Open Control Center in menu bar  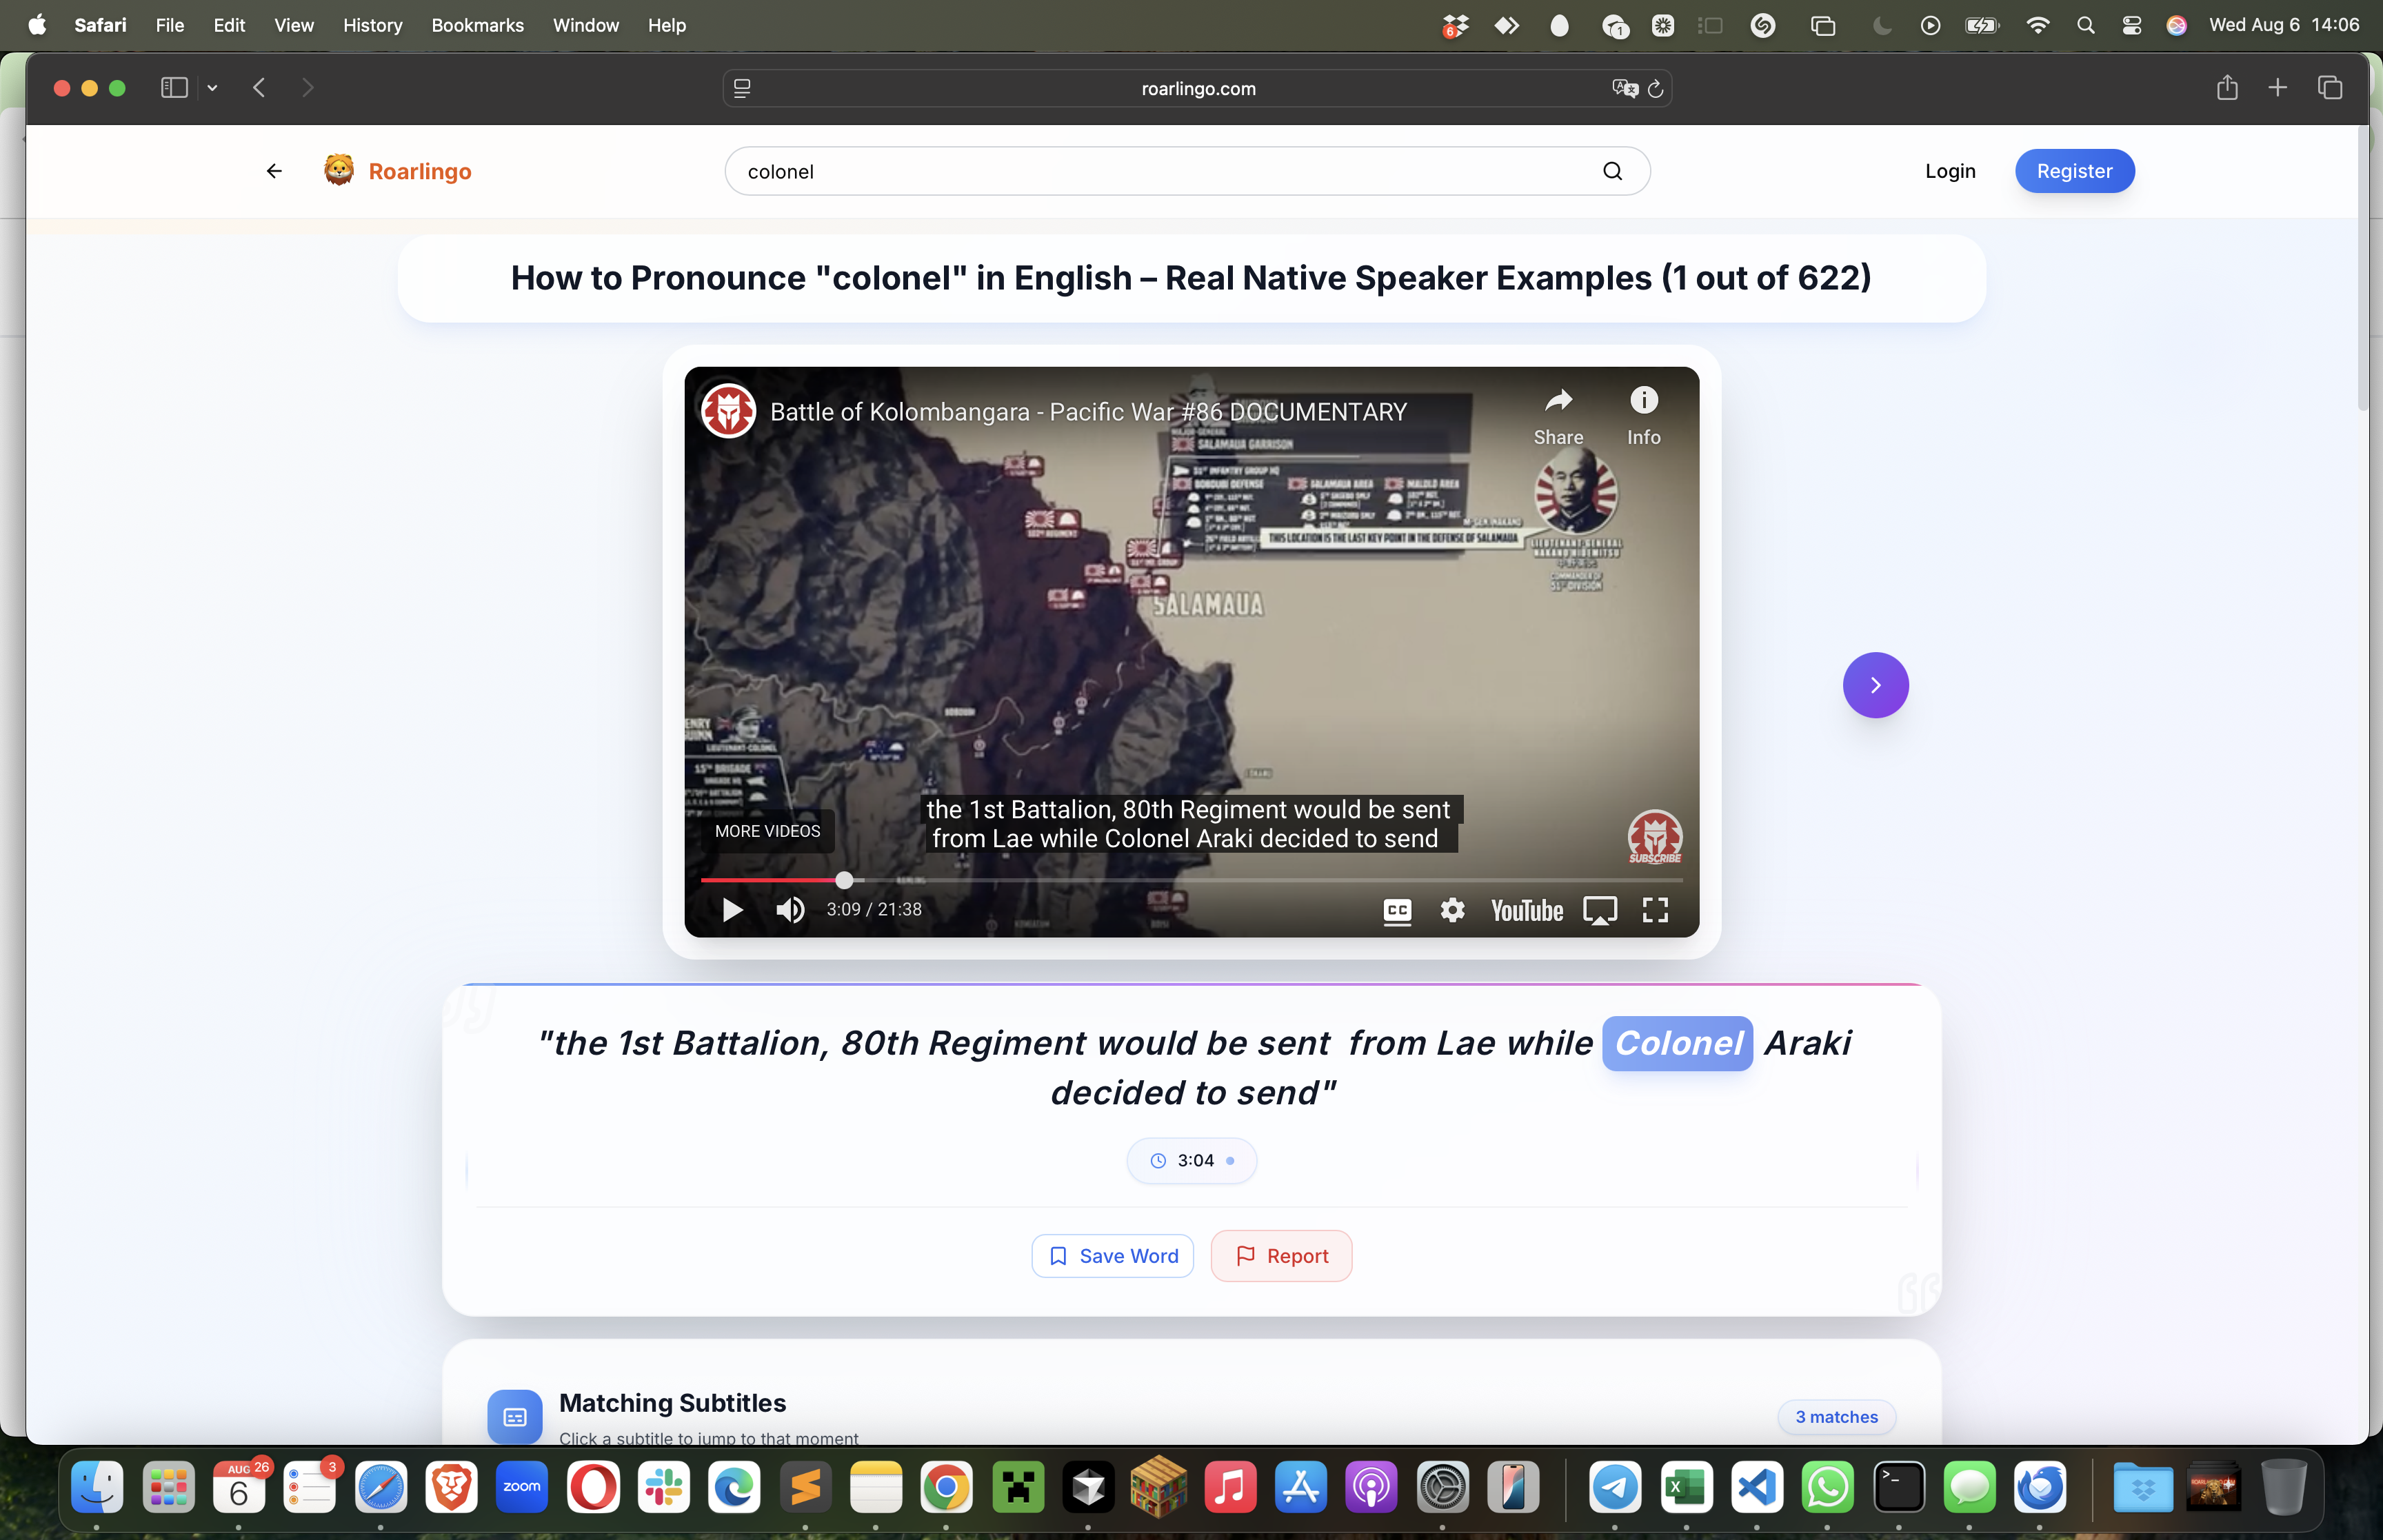(x=2131, y=25)
